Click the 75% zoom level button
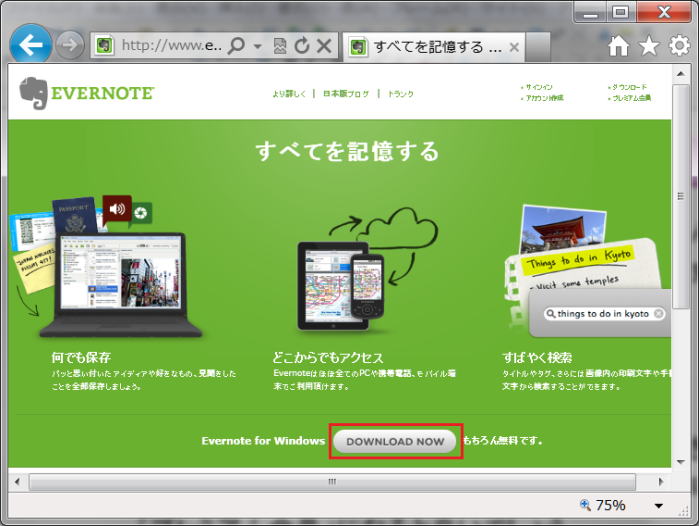Viewport: 699px width, 526px height. click(603, 505)
